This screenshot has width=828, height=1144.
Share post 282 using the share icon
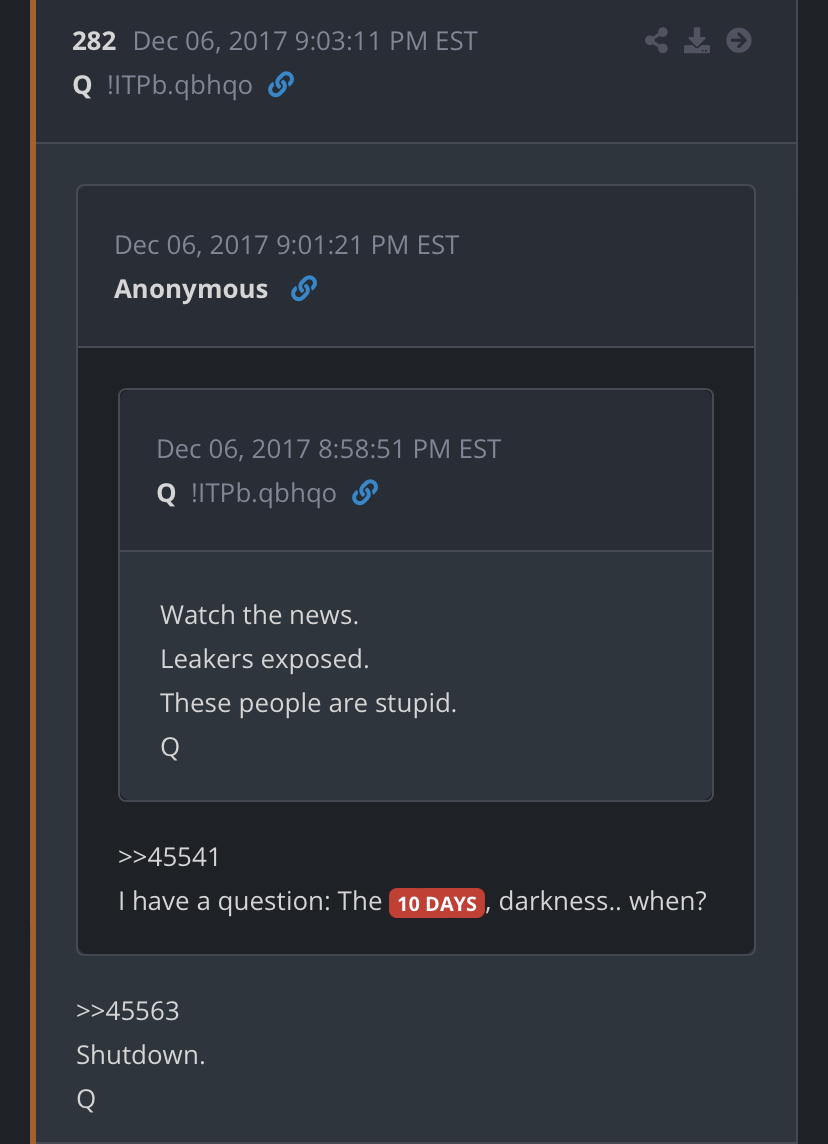(x=657, y=41)
